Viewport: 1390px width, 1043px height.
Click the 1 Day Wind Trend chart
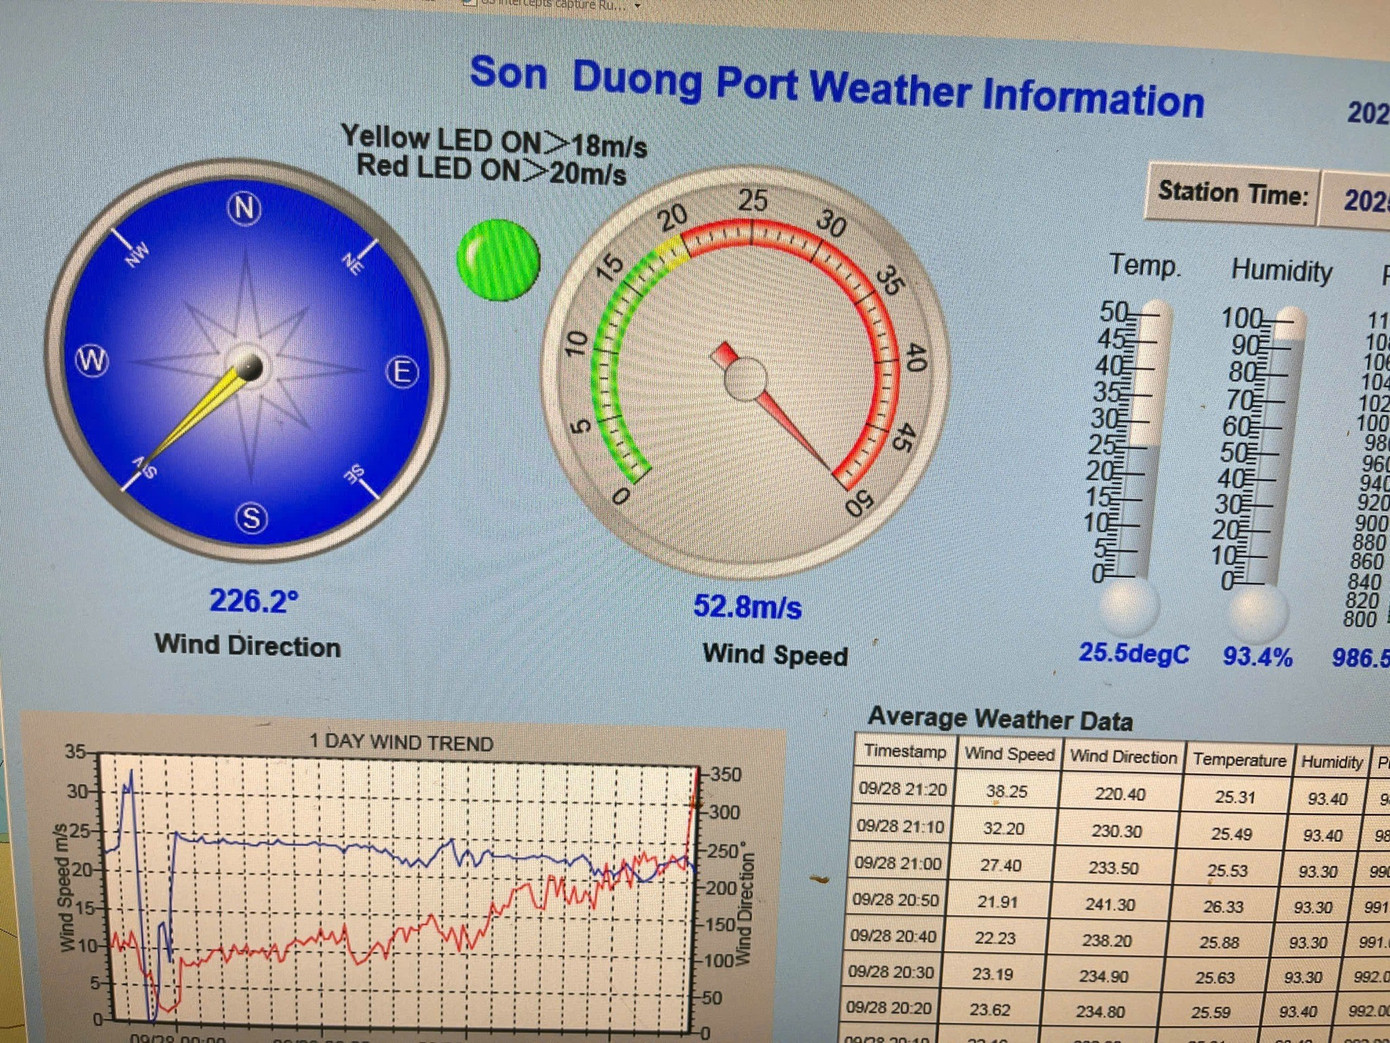click(x=400, y=890)
